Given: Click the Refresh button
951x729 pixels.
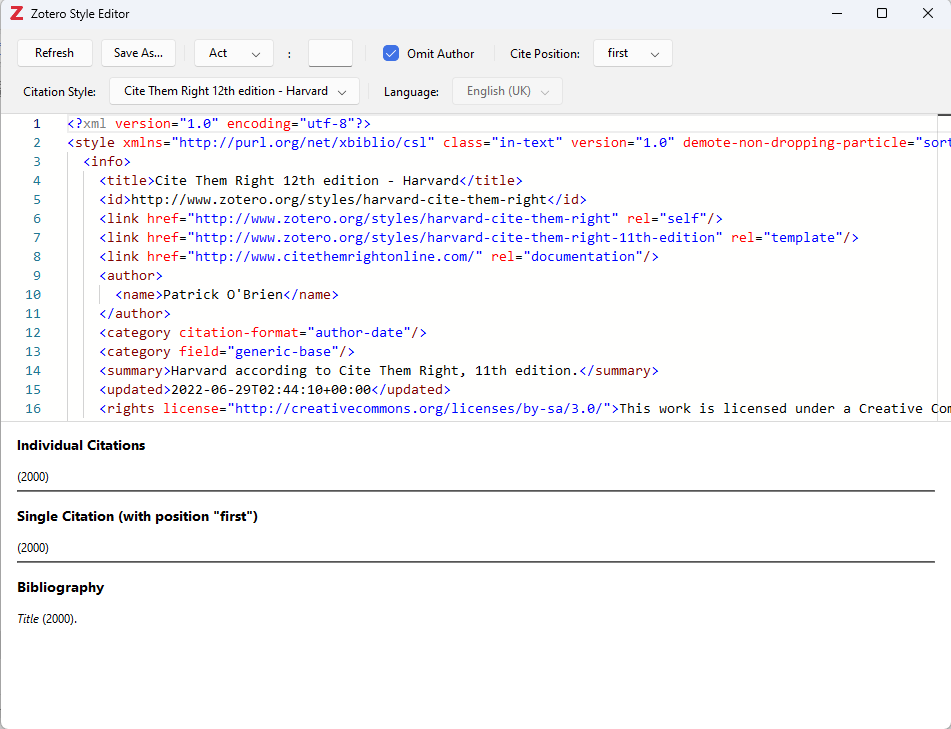Looking at the screenshot, I should tap(55, 53).
